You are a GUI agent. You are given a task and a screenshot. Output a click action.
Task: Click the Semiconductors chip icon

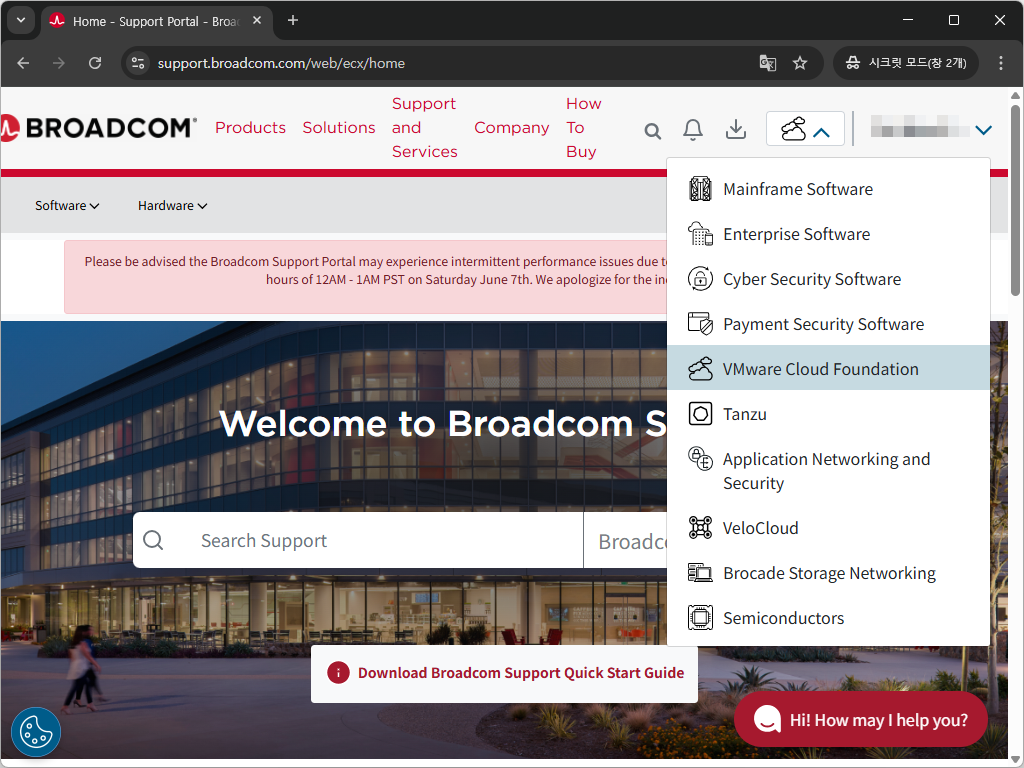click(700, 618)
